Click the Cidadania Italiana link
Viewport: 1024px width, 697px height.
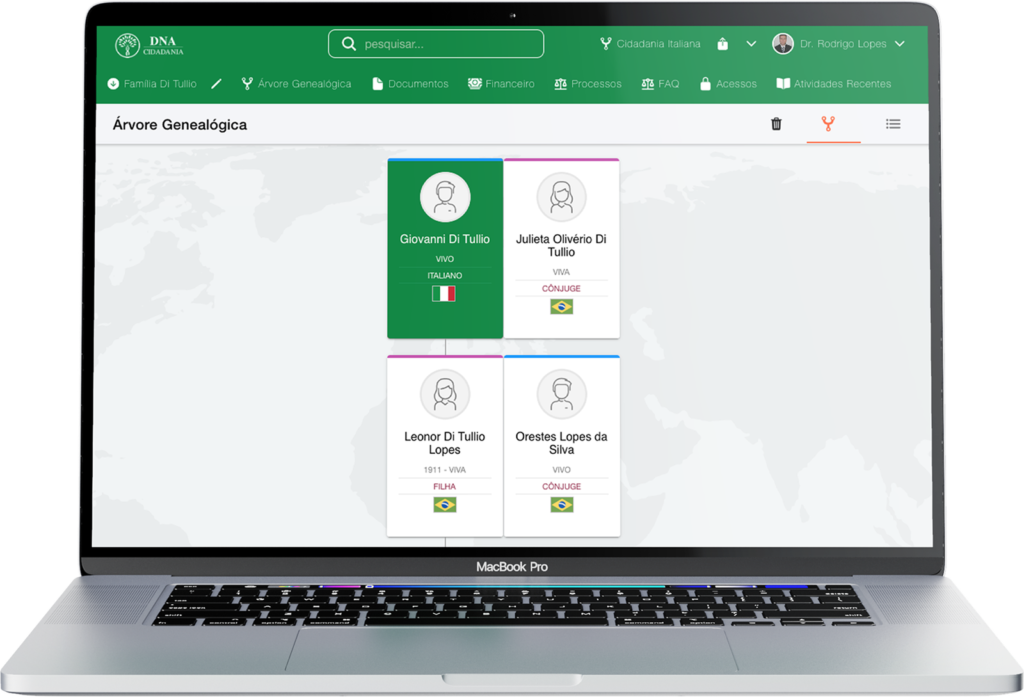coord(650,44)
